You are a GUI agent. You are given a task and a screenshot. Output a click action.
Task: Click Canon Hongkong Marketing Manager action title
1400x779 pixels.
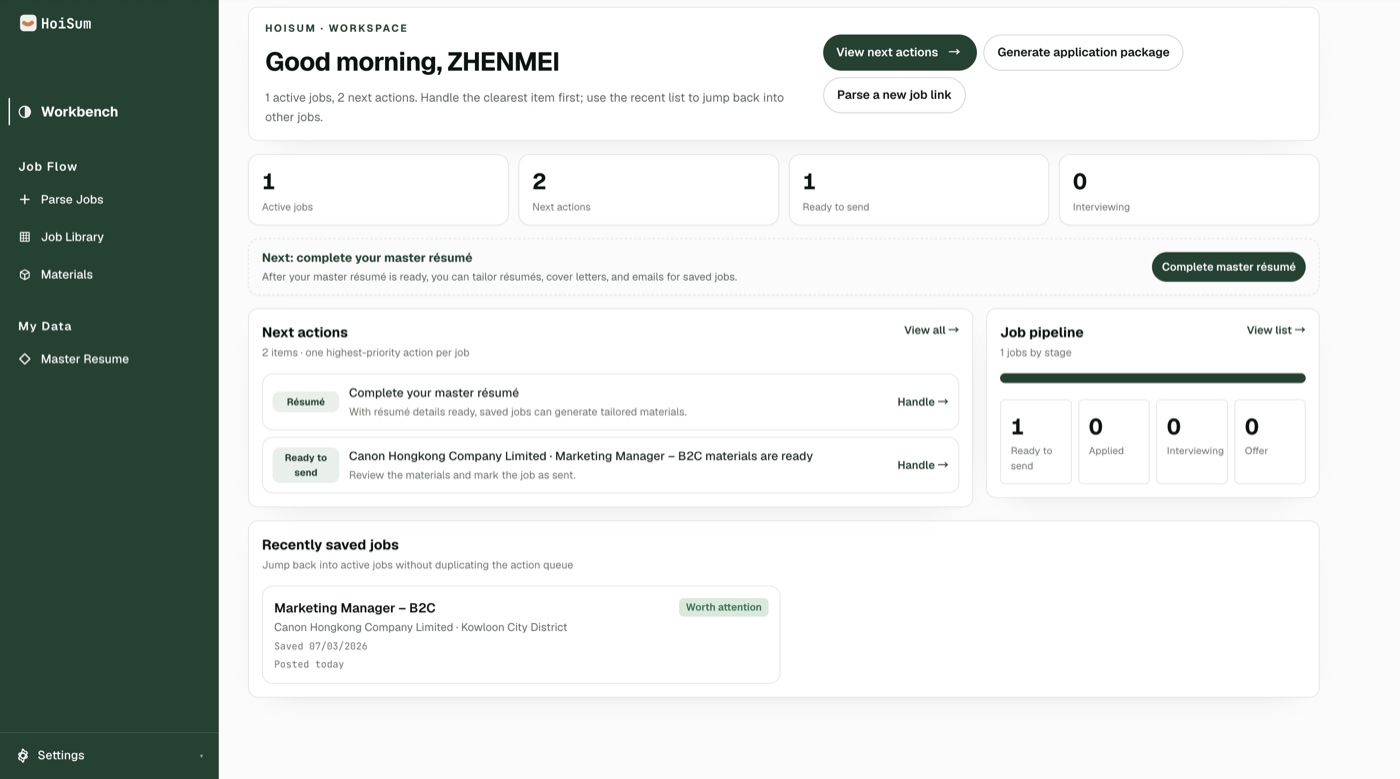pos(581,456)
